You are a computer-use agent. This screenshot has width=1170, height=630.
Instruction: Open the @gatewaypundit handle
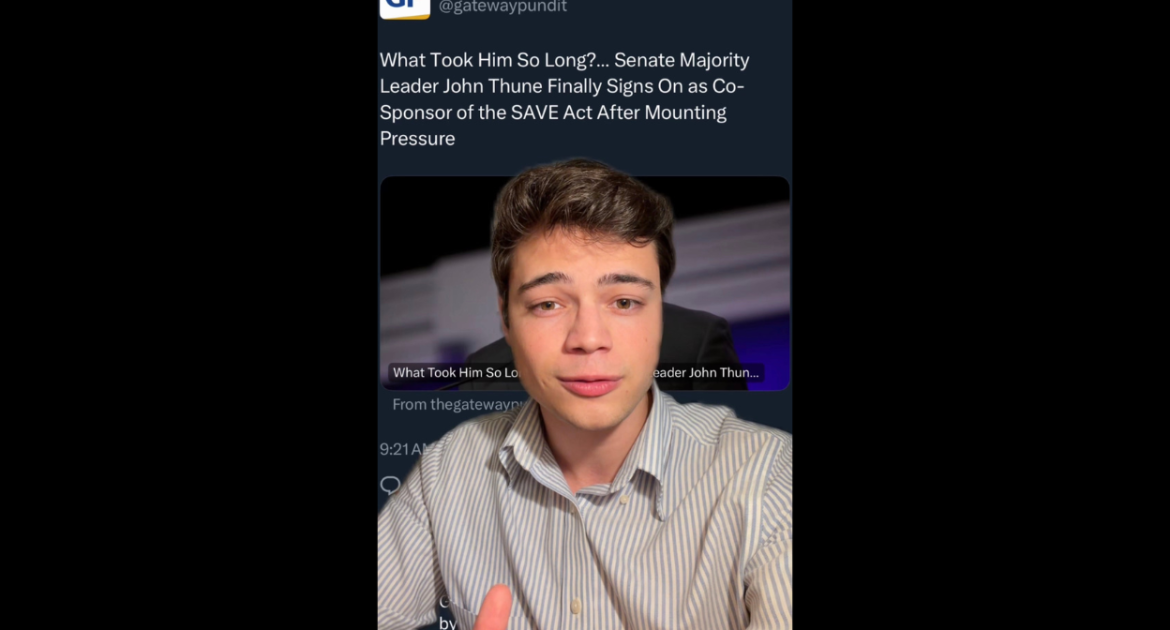pos(502,7)
